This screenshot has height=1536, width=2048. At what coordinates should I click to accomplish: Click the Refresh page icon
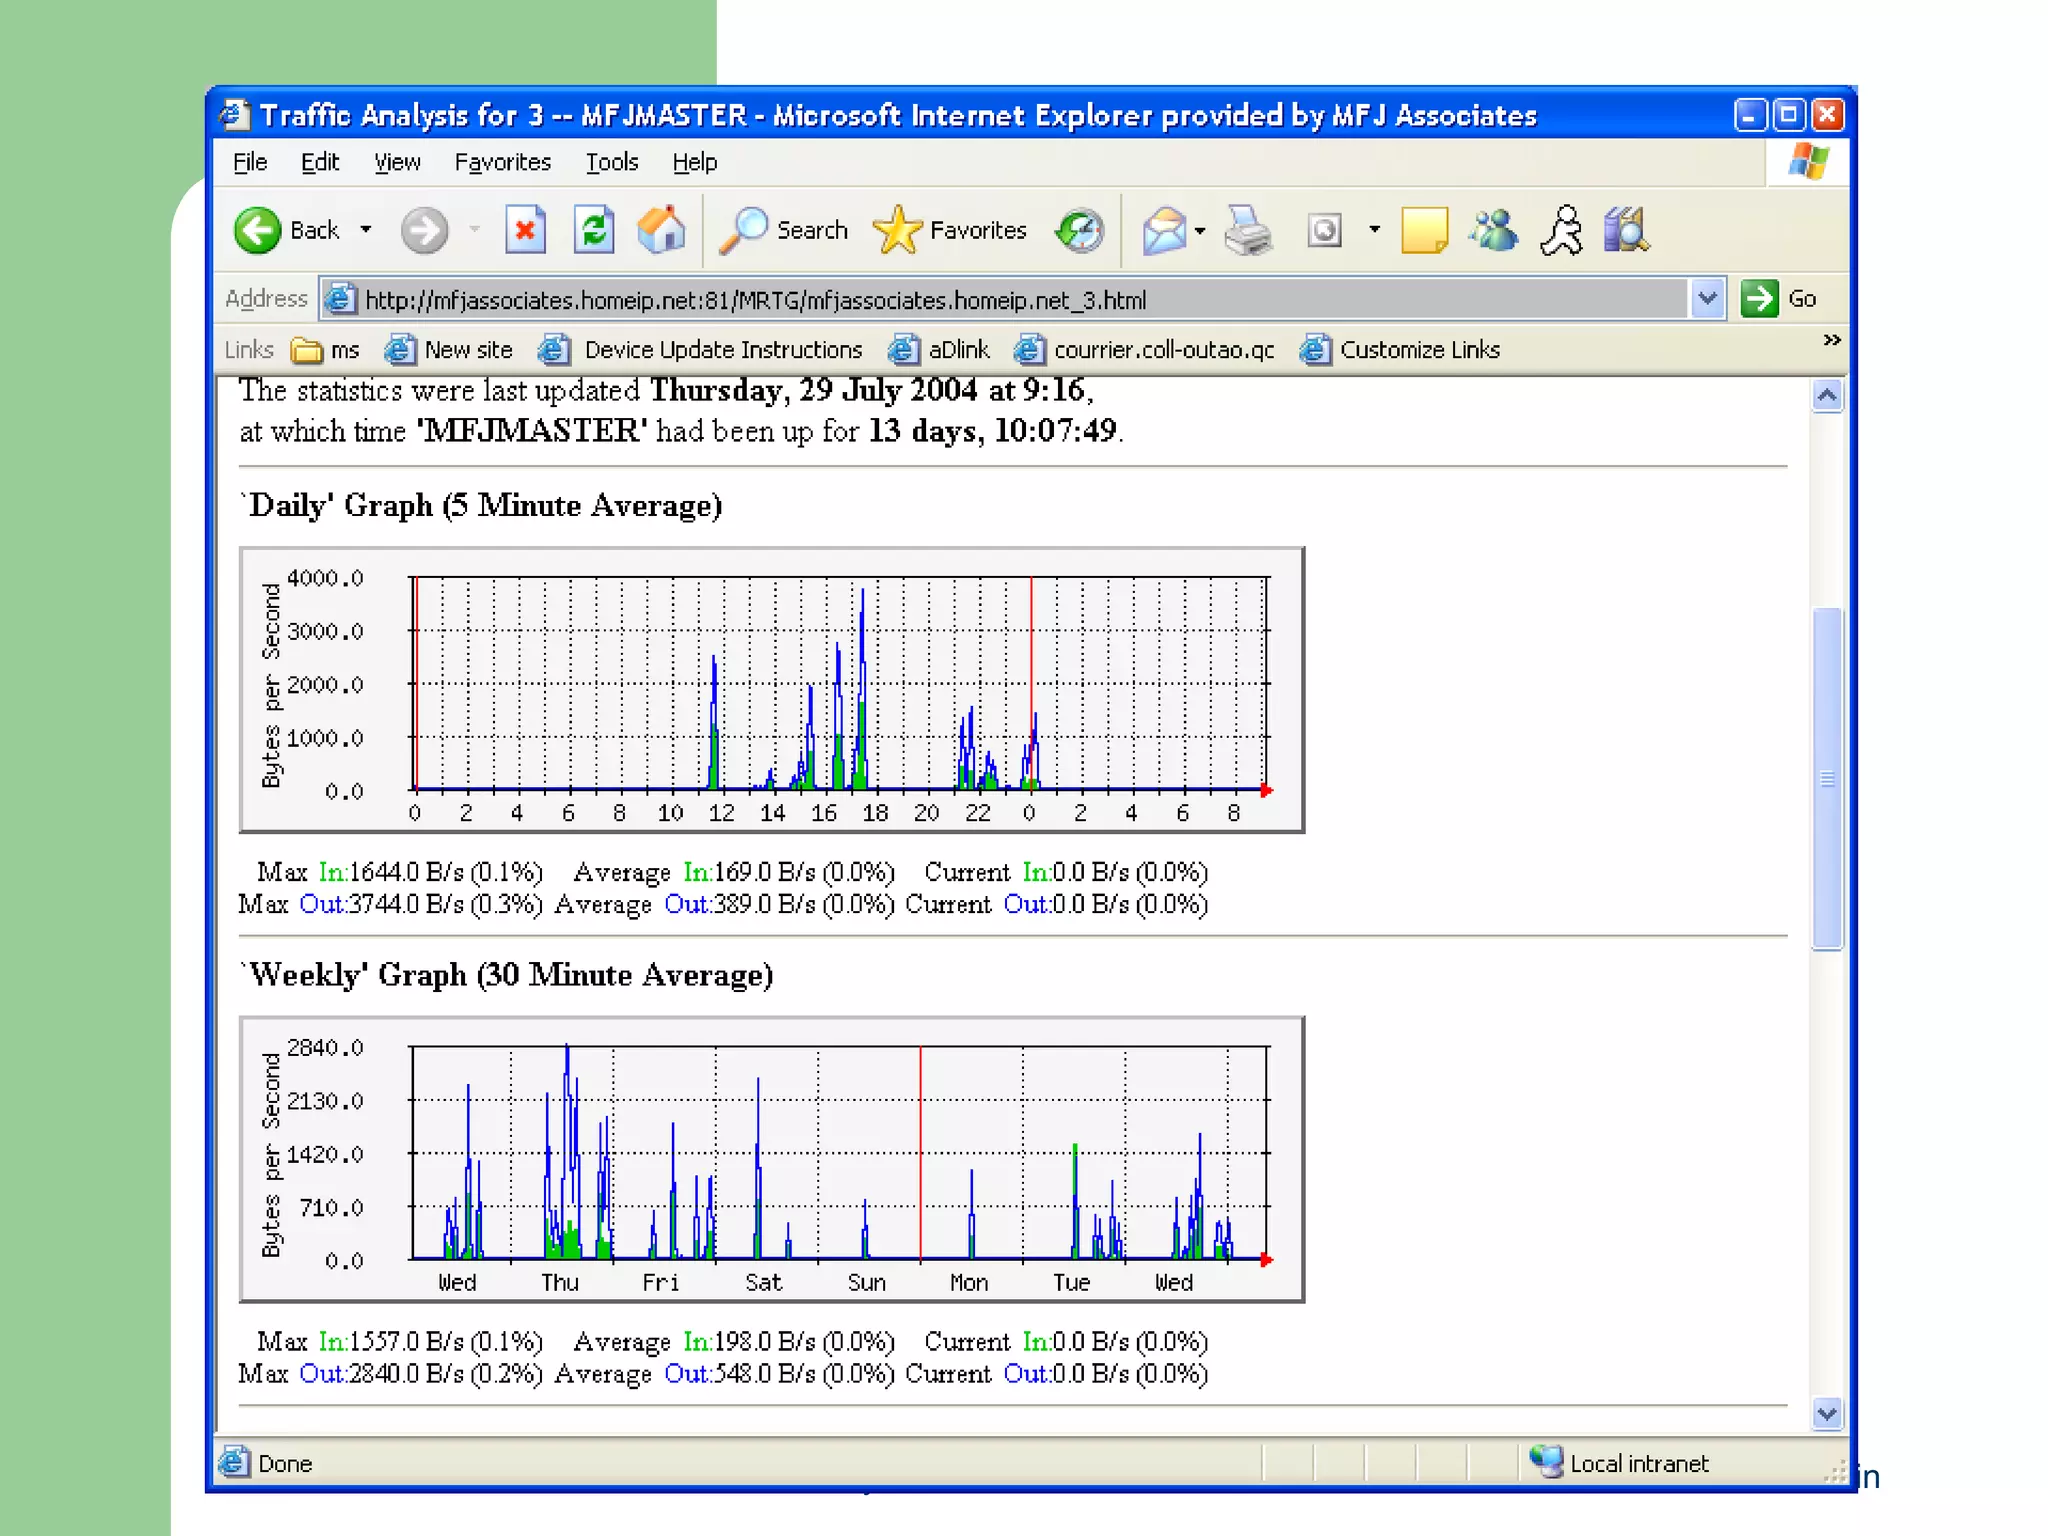(x=594, y=230)
